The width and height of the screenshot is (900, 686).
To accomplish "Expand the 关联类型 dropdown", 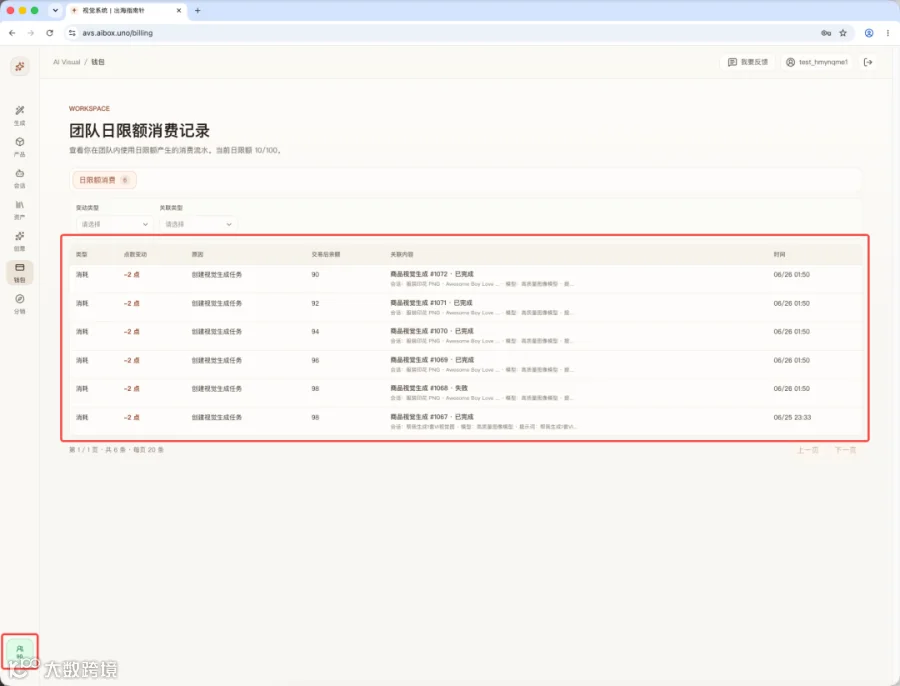I will click(198, 224).
